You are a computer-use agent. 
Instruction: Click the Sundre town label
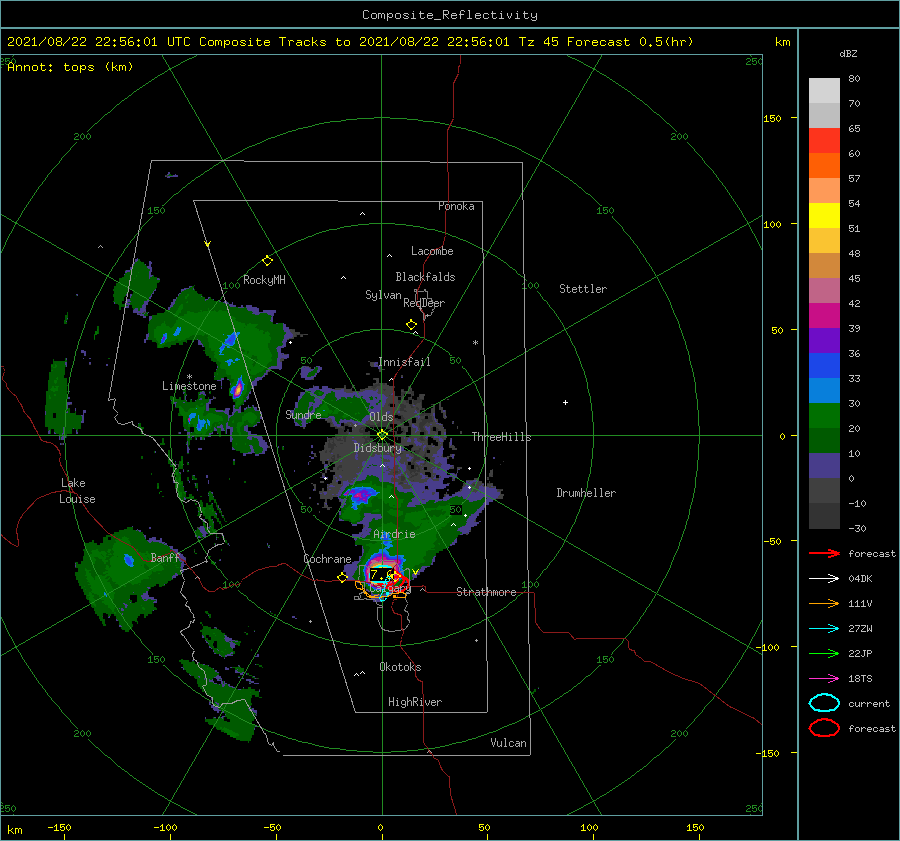click(303, 414)
